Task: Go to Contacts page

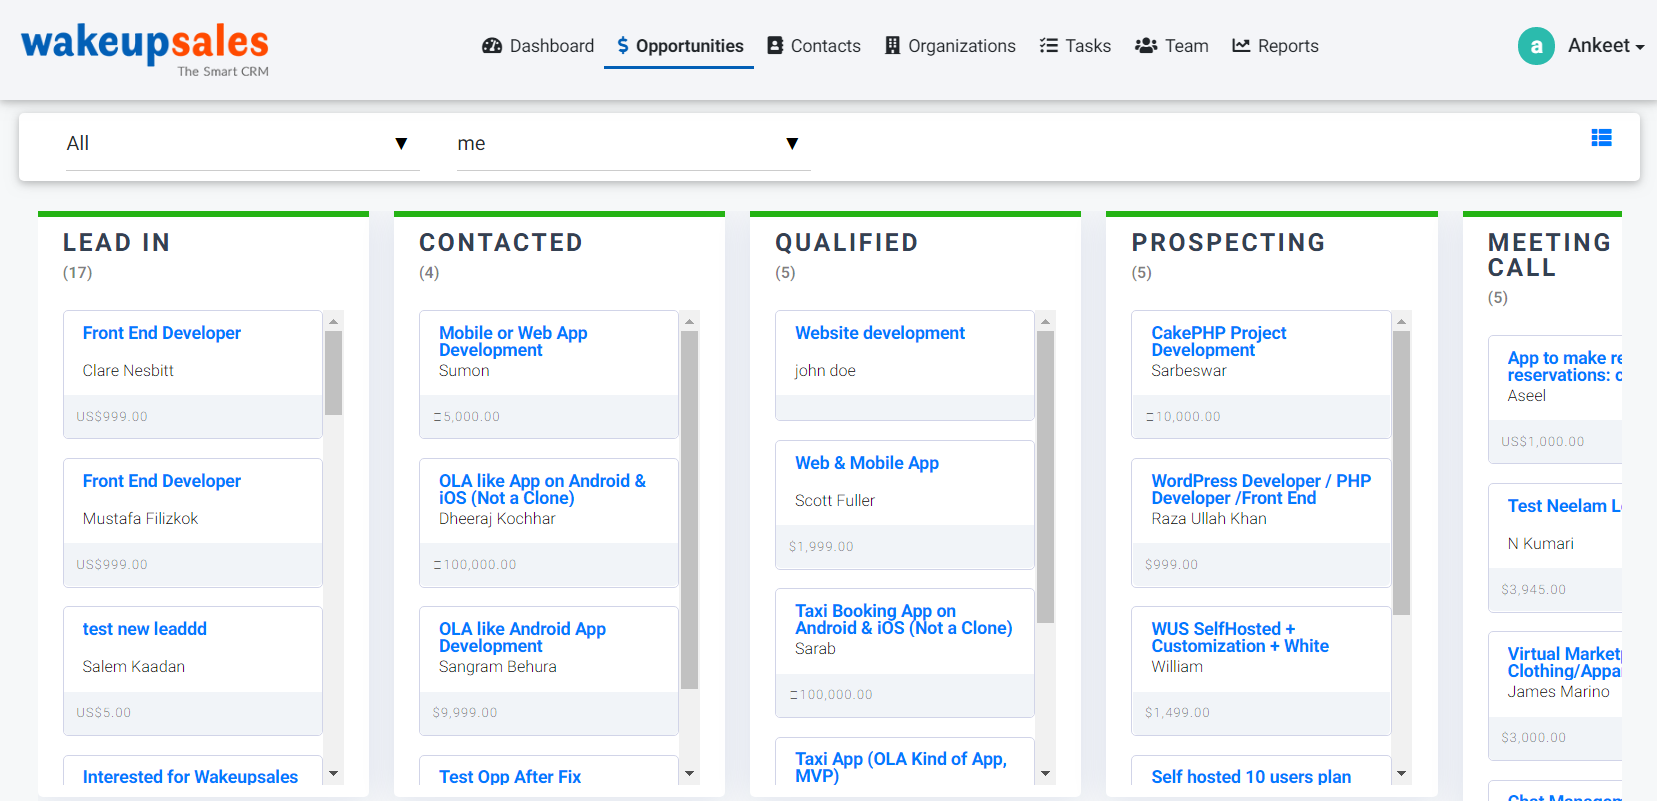Action: click(x=814, y=46)
